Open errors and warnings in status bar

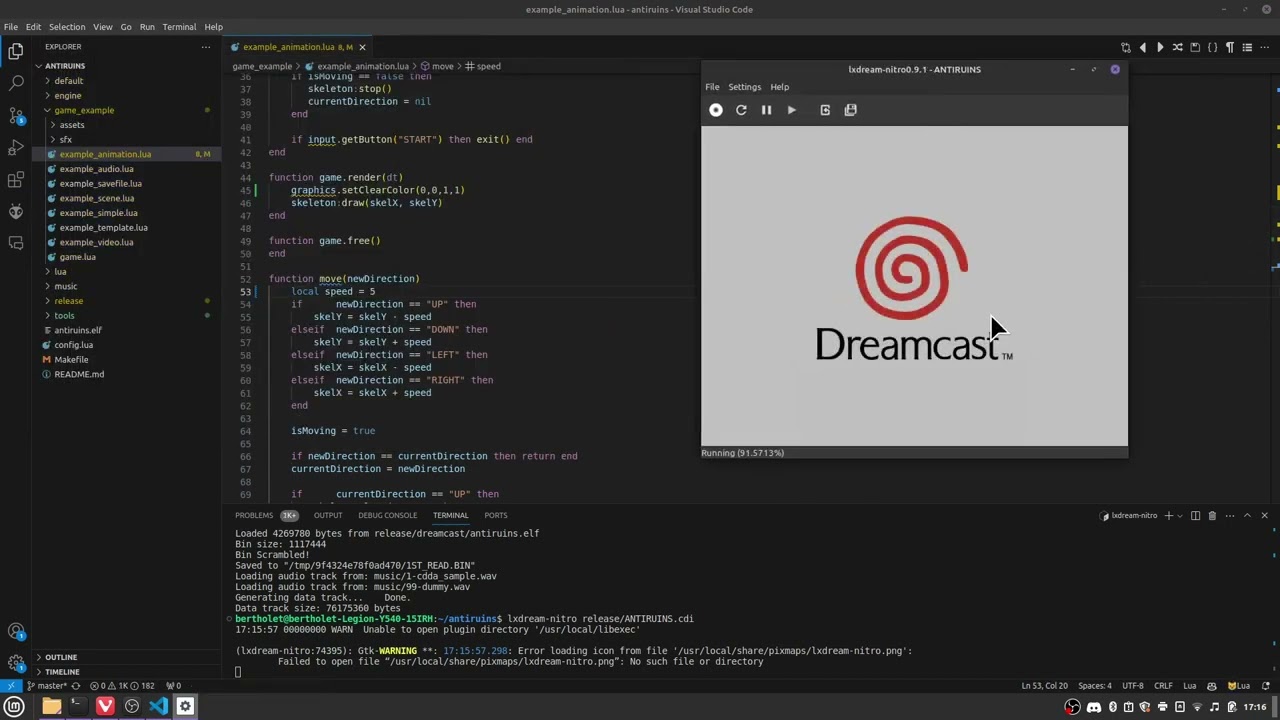point(122,686)
